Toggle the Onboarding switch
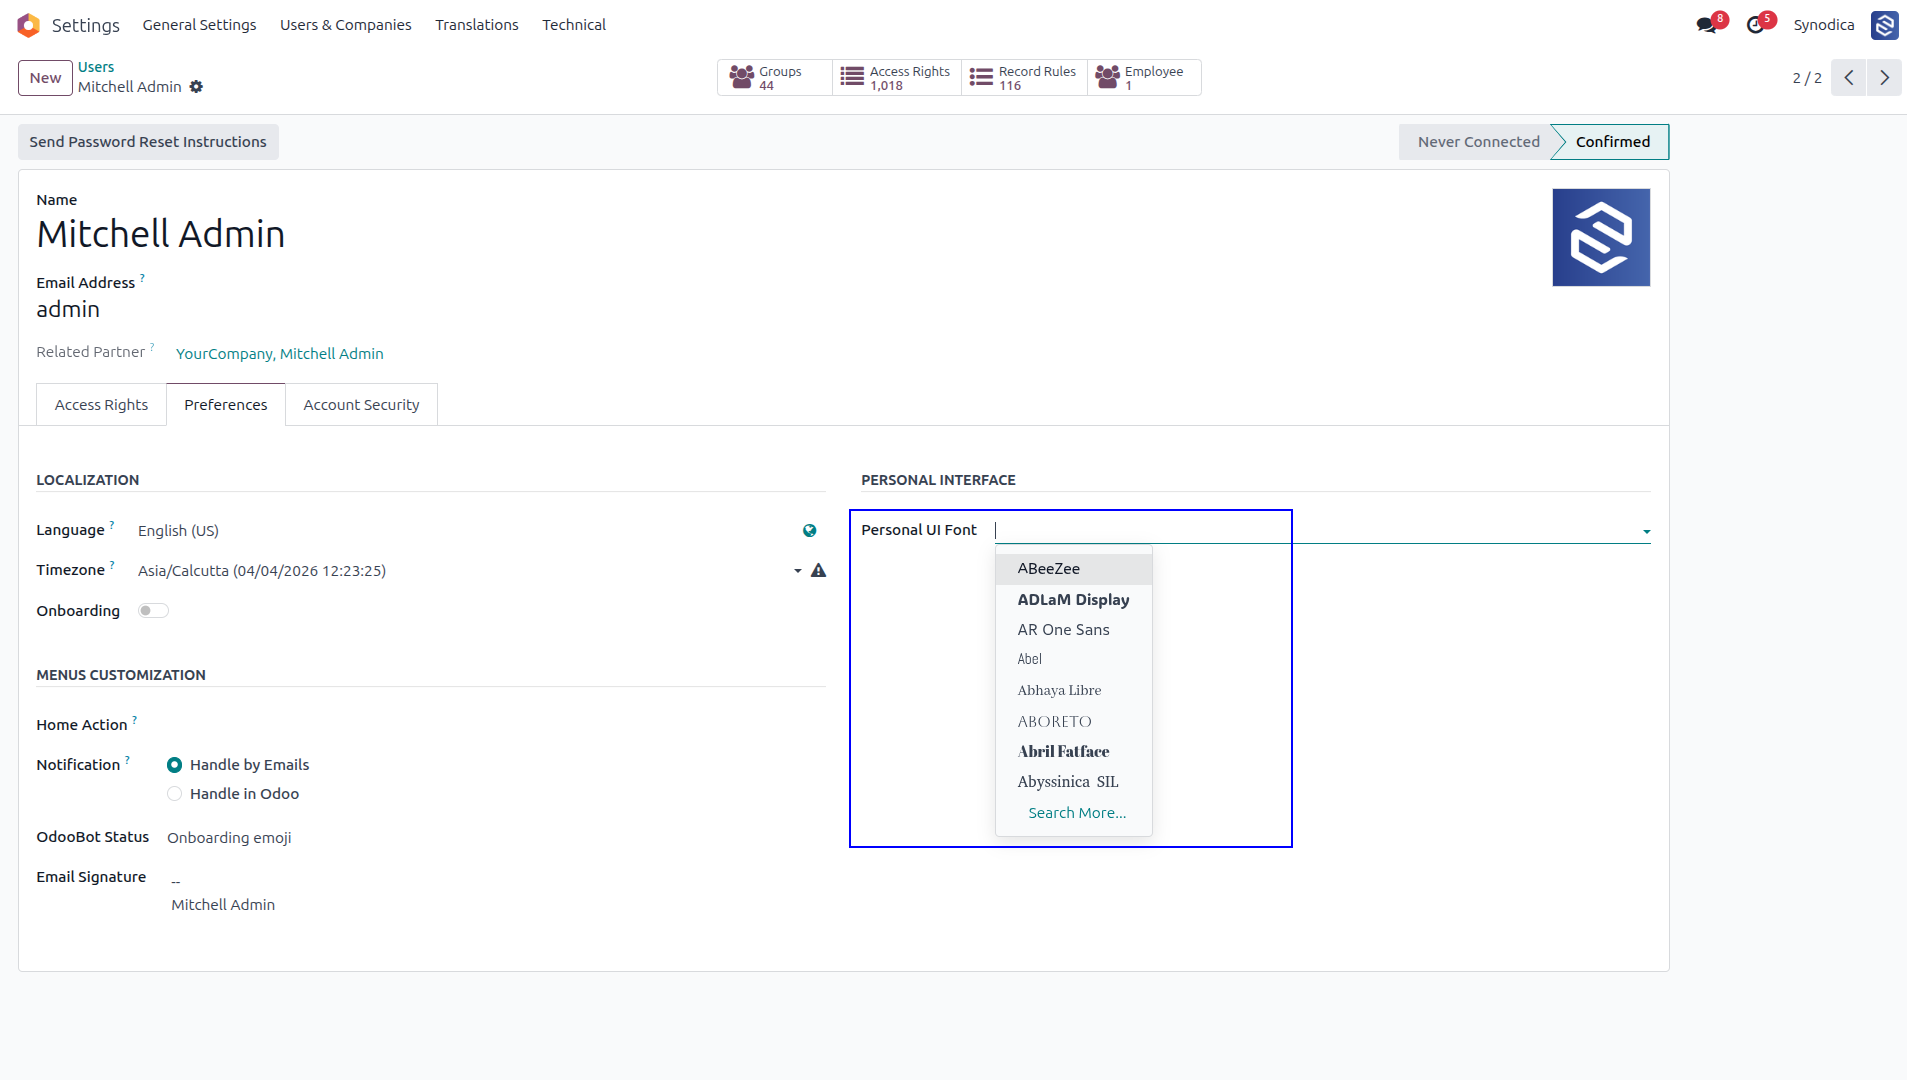Viewport: 1907px width, 1080px height. pos(153,611)
